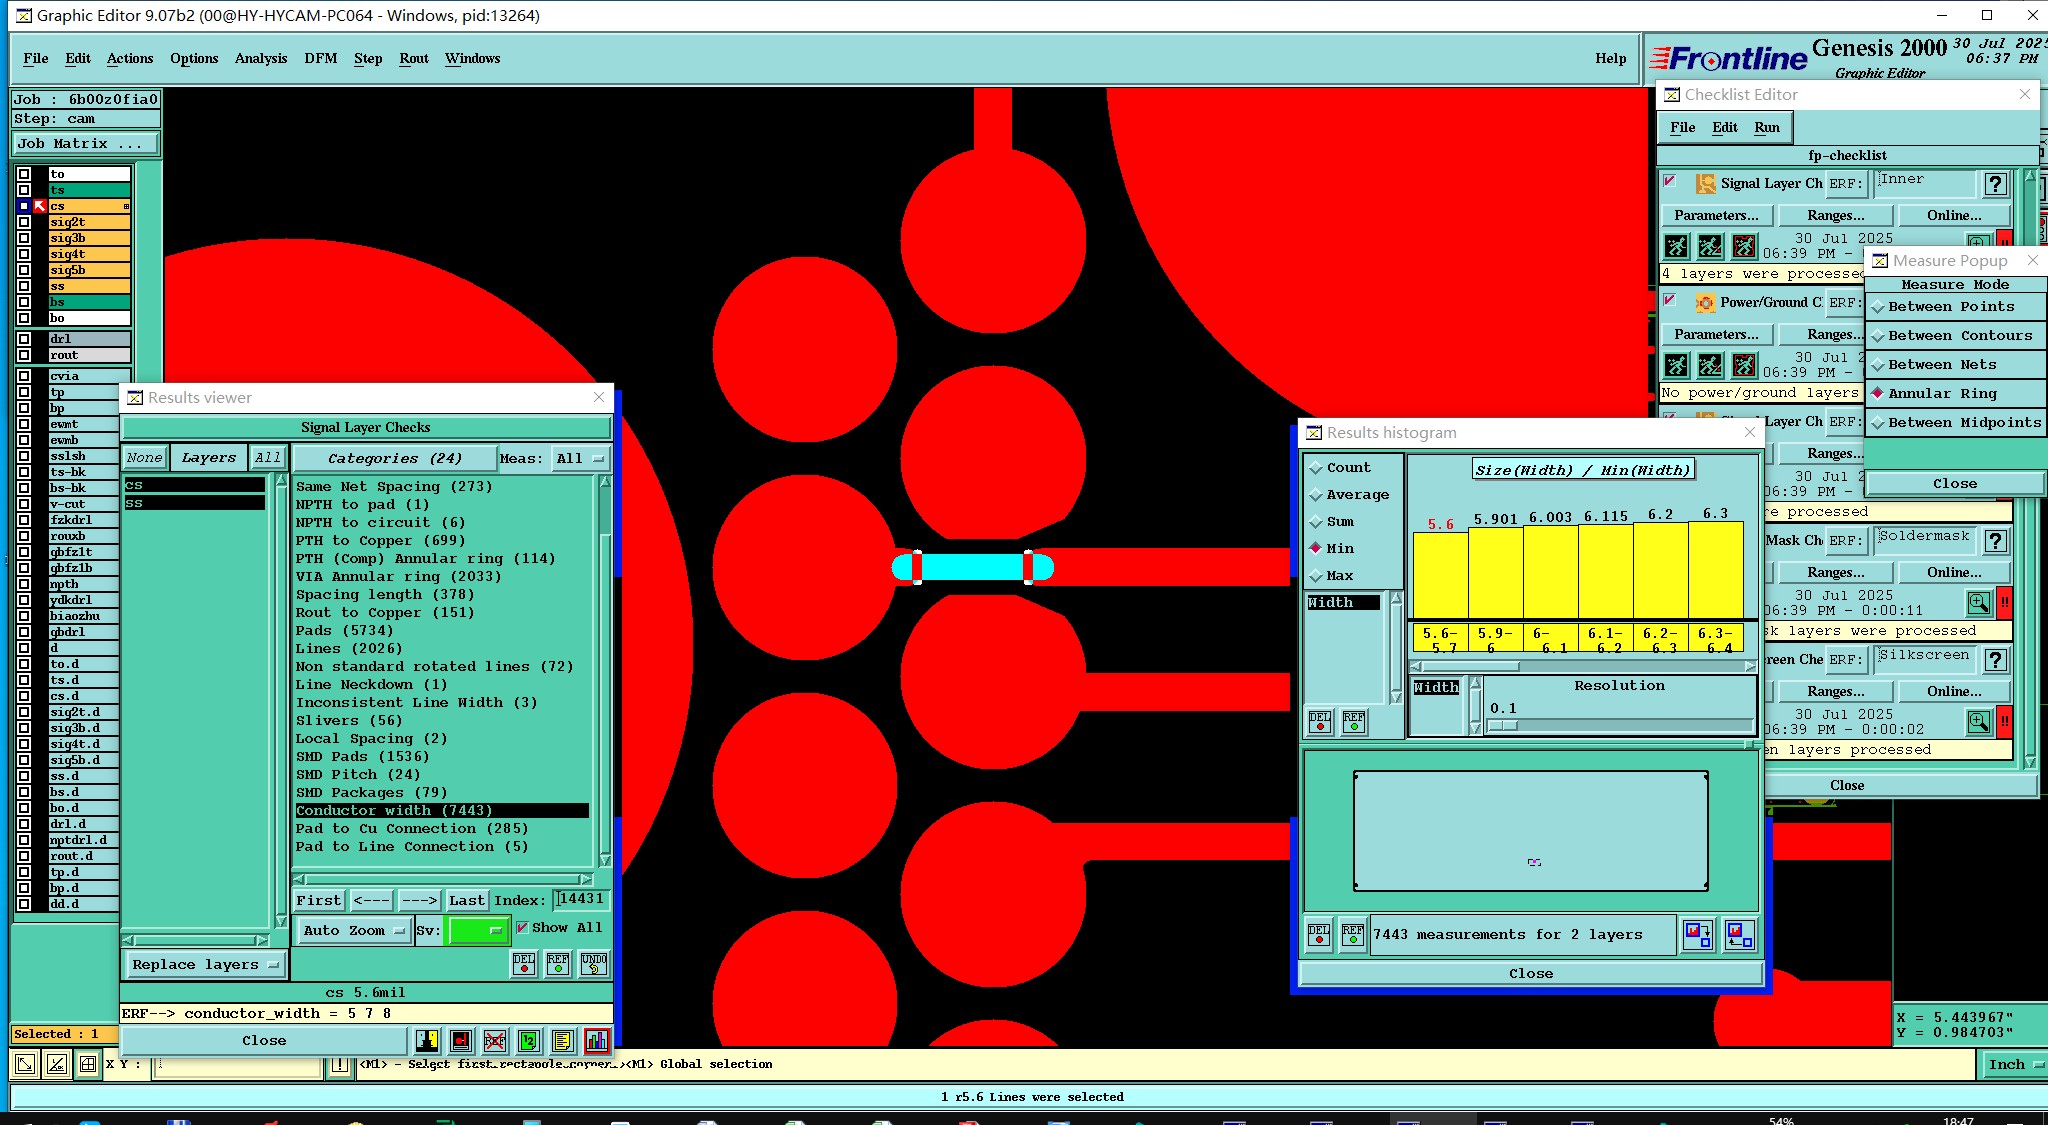Image resolution: width=2048 pixels, height=1125 pixels.
Task: Click the crossed-out REF icon
Action: click(494, 1041)
